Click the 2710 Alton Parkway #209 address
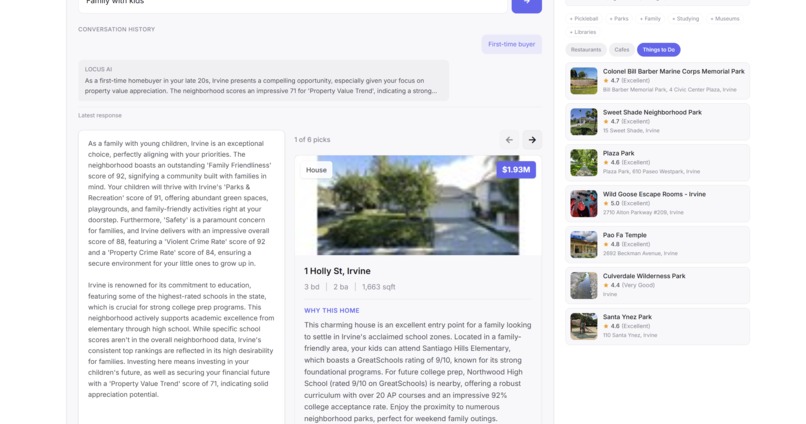Screen dimensions: 806x424 (x=643, y=212)
